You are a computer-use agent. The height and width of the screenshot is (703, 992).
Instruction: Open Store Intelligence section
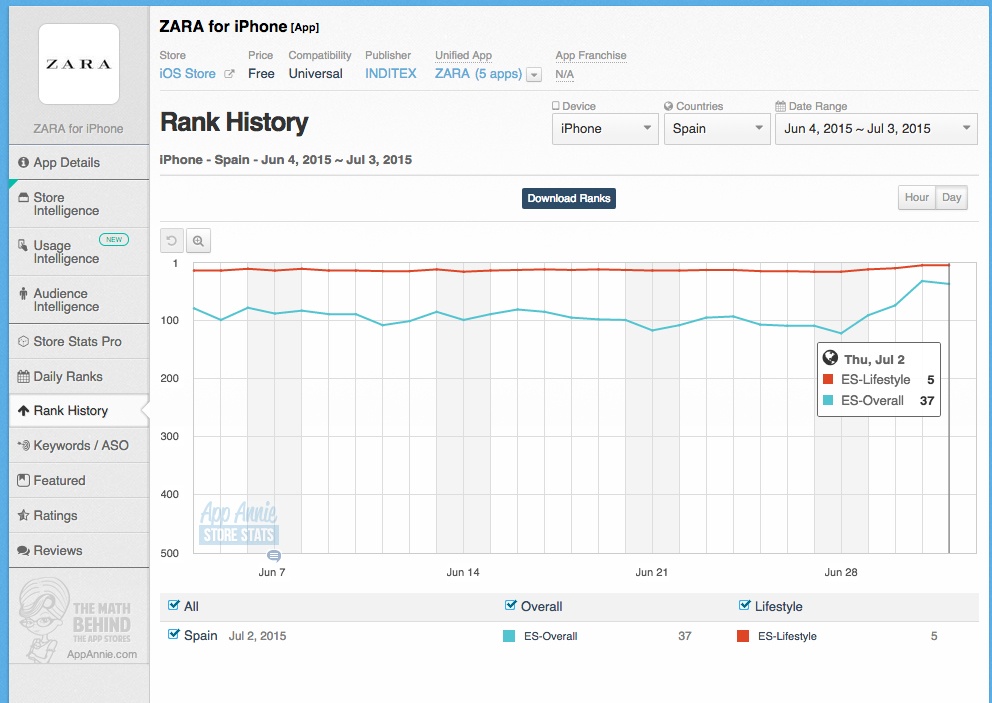(79, 204)
